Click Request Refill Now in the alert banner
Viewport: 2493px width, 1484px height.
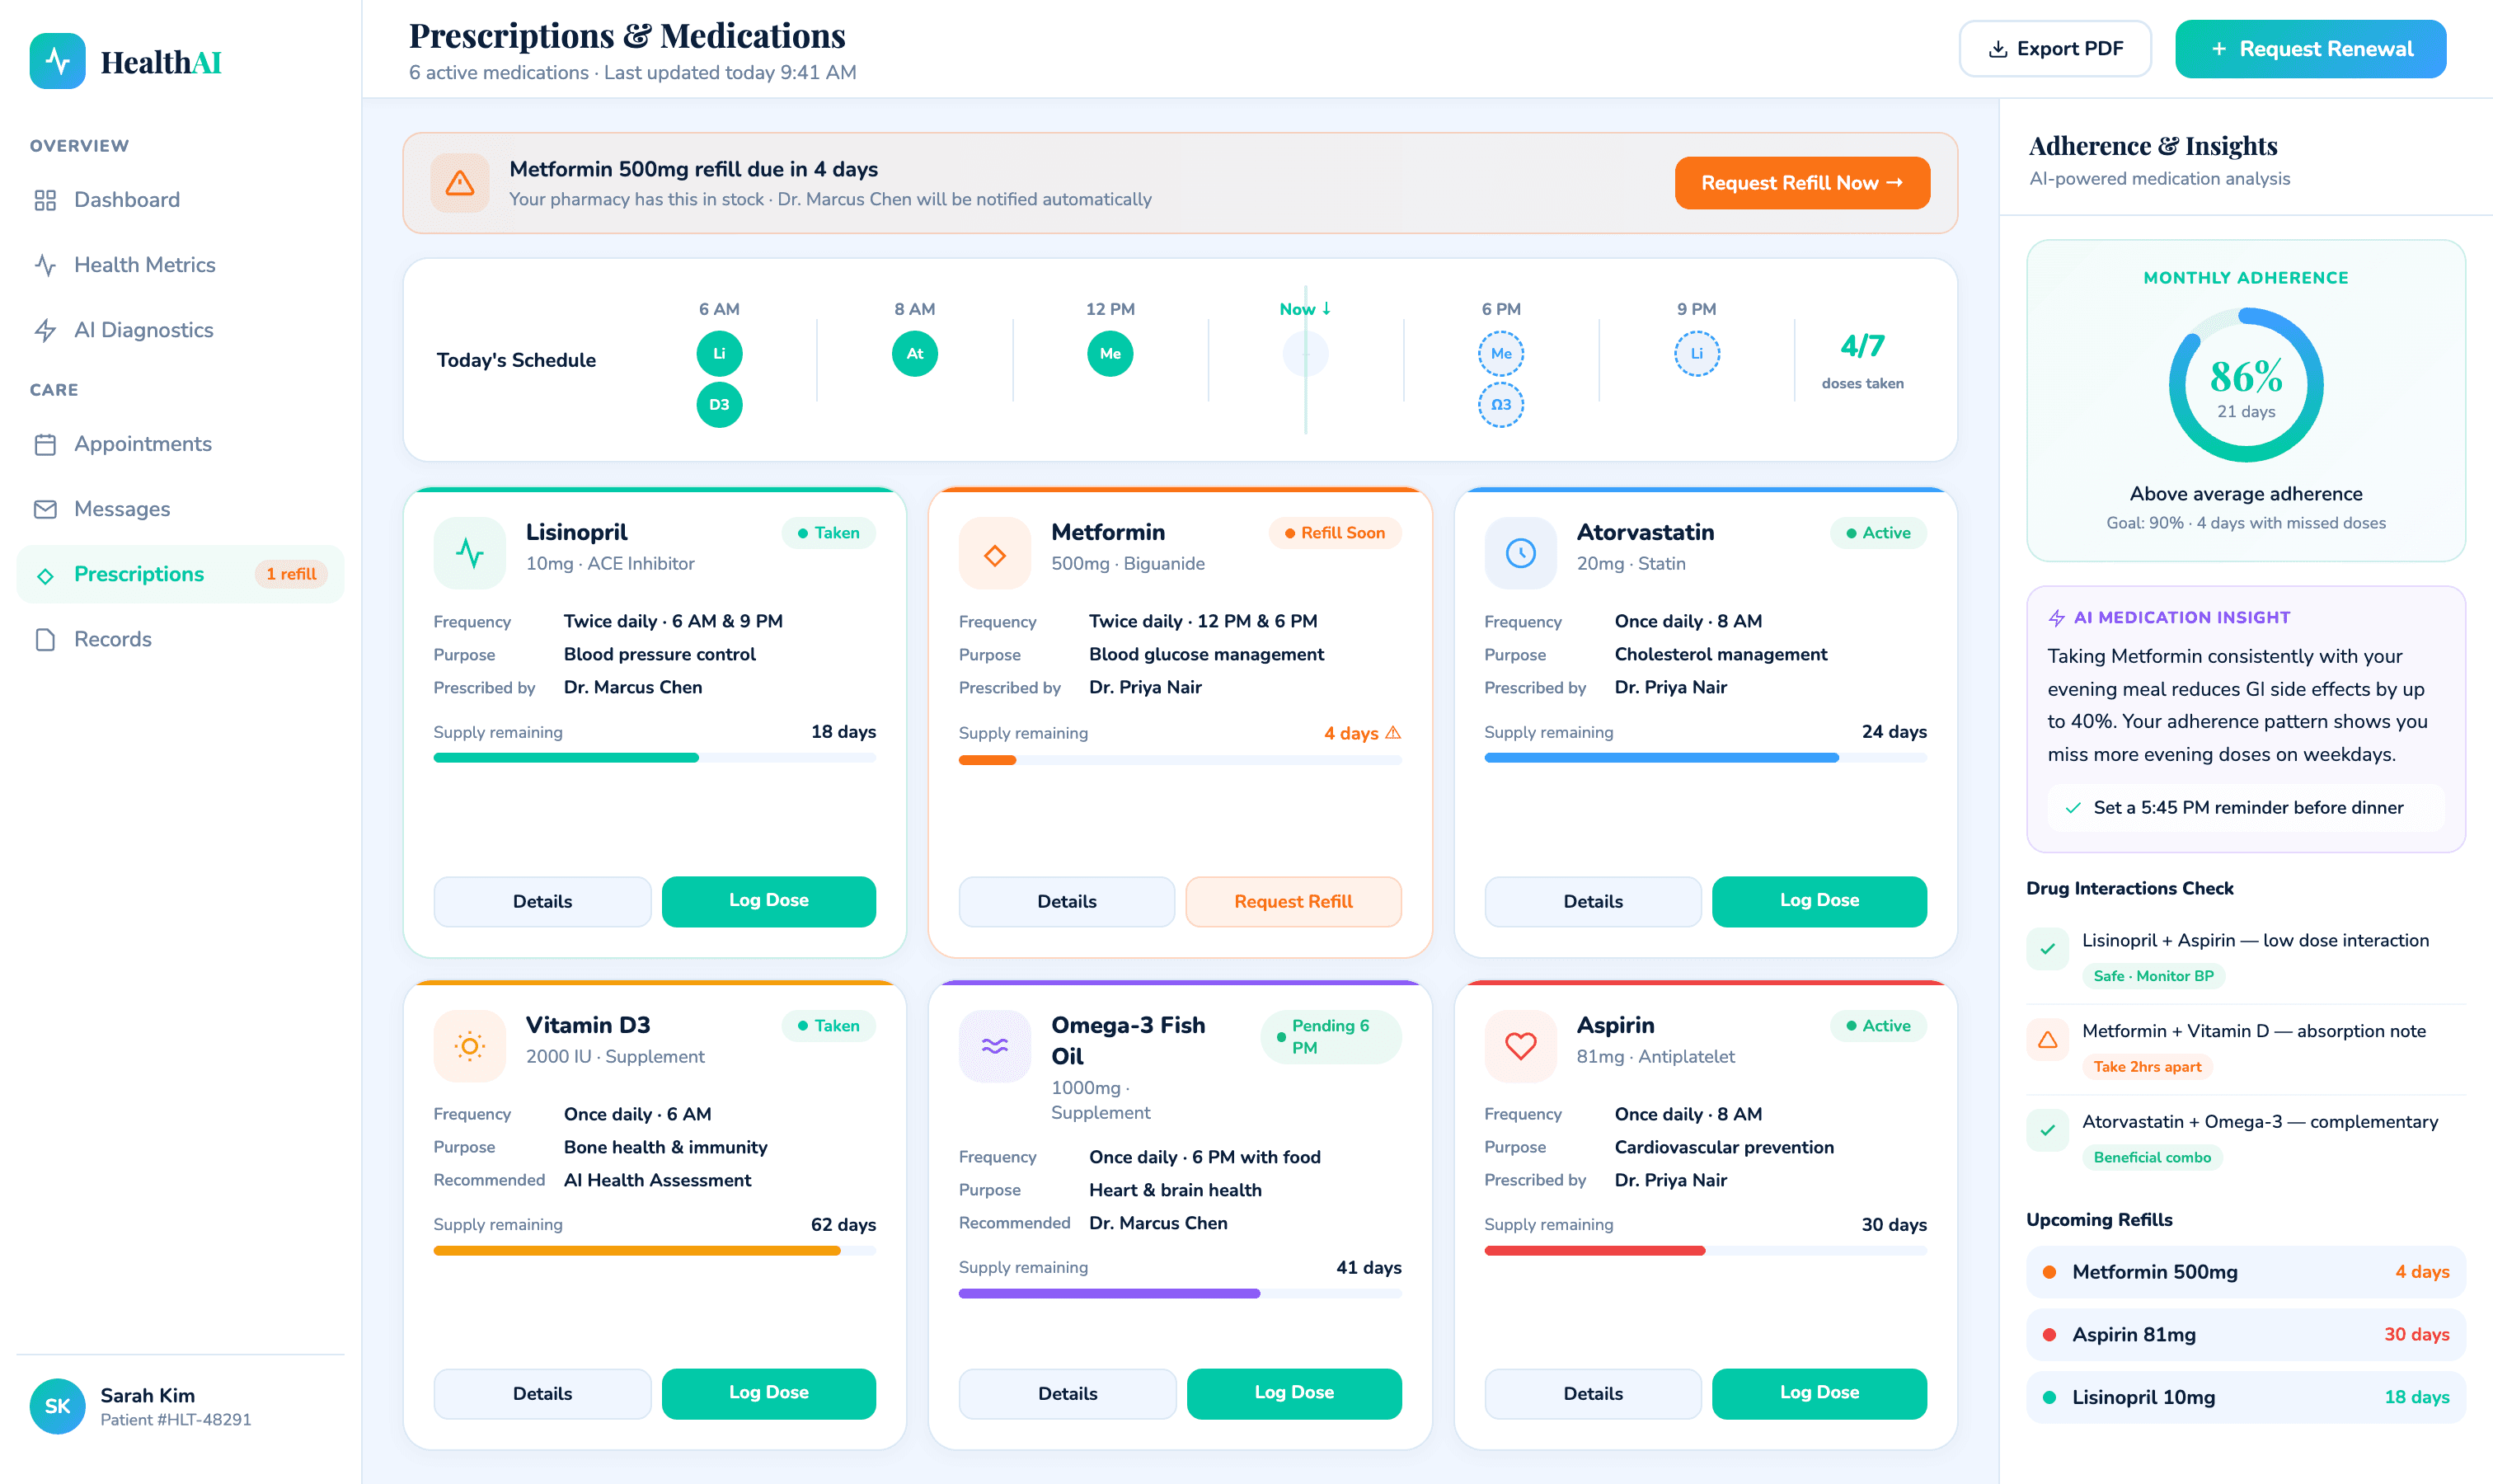click(1802, 183)
